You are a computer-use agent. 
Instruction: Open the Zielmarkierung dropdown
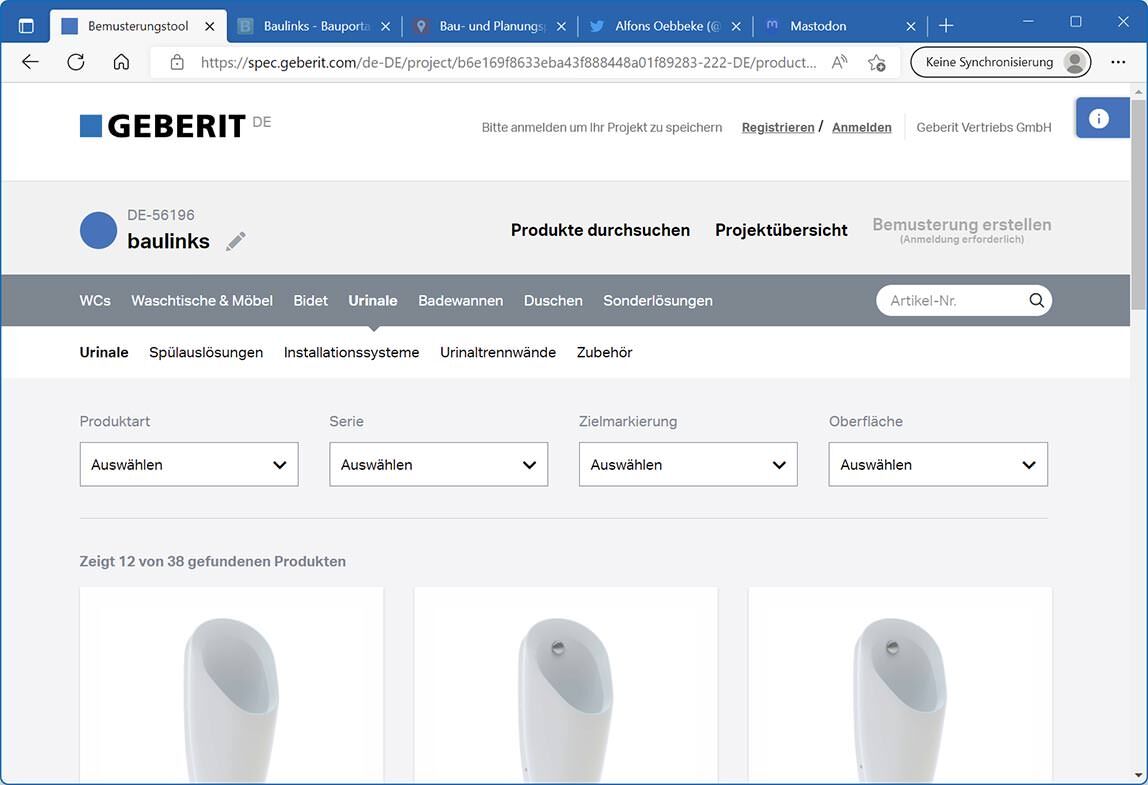pyautogui.click(x=688, y=464)
